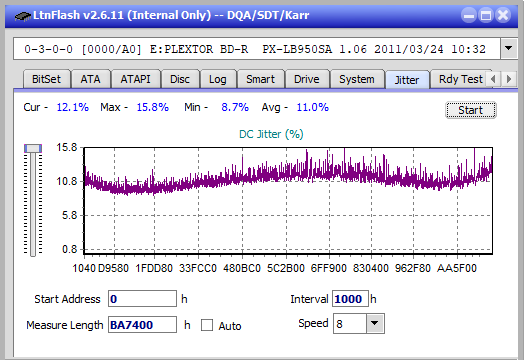Switch to the BitSet tab
This screenshot has height=360, width=524.
46,79
